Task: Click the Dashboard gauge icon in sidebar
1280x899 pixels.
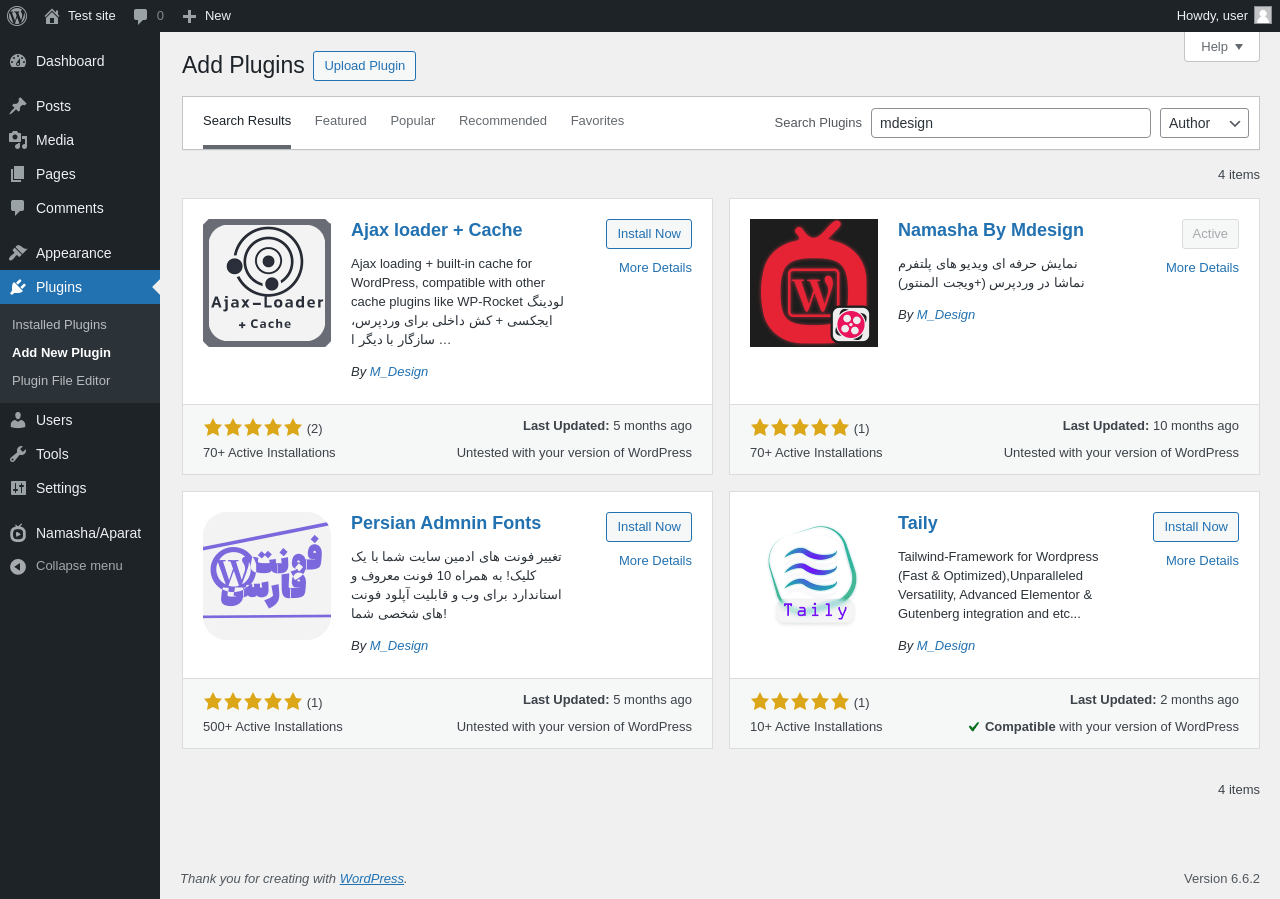Action: click(x=18, y=61)
